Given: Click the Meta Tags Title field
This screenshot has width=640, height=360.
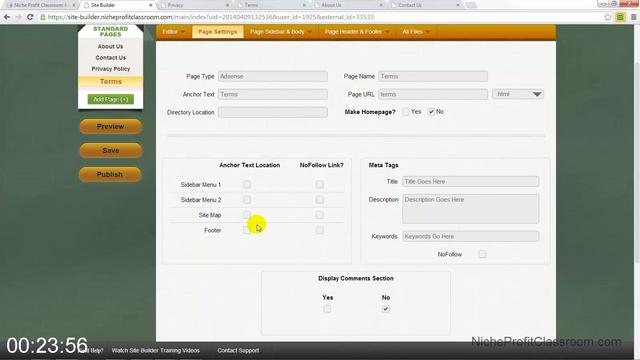Looking at the screenshot, I should [x=470, y=182].
